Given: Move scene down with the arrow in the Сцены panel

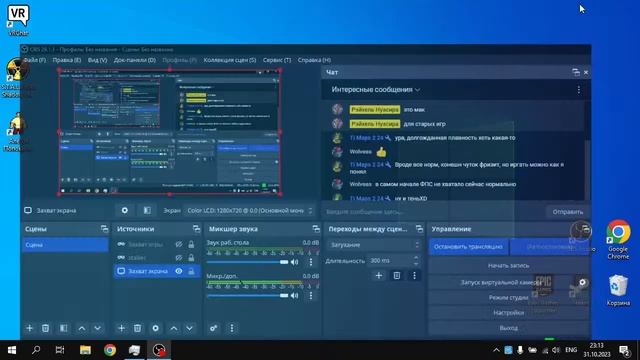Looking at the screenshot, I should (98, 328).
